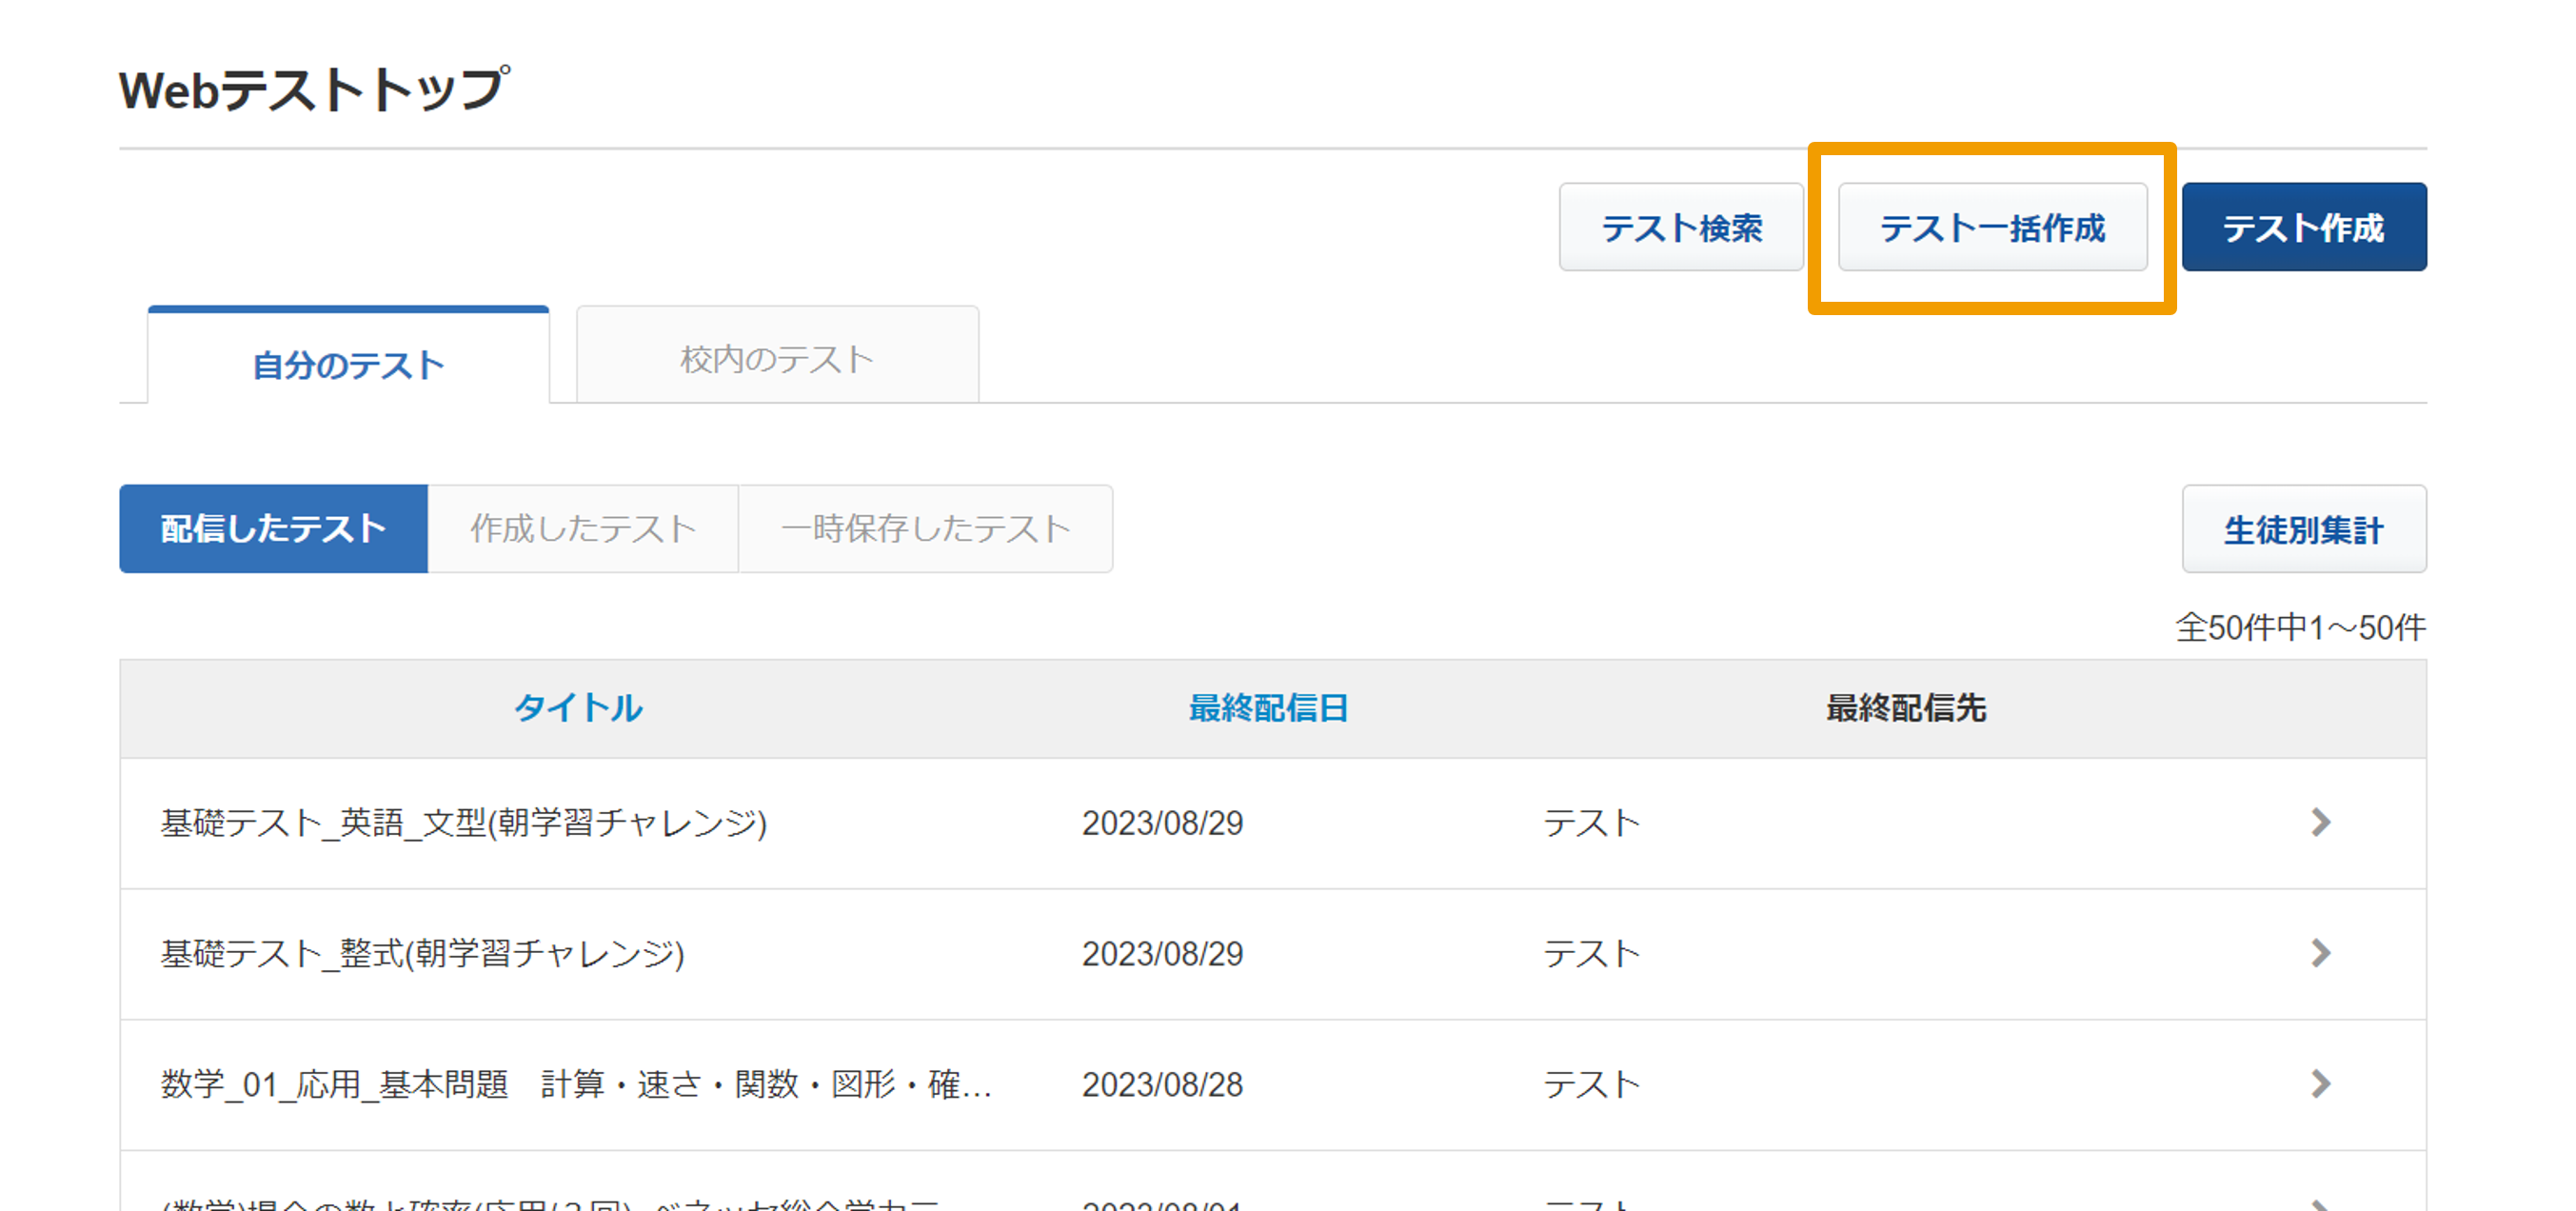Viewport: 2576px width, 1211px height.
Task: Click テスト destination in 数学_01_応用 row
Action: [x=1592, y=1084]
